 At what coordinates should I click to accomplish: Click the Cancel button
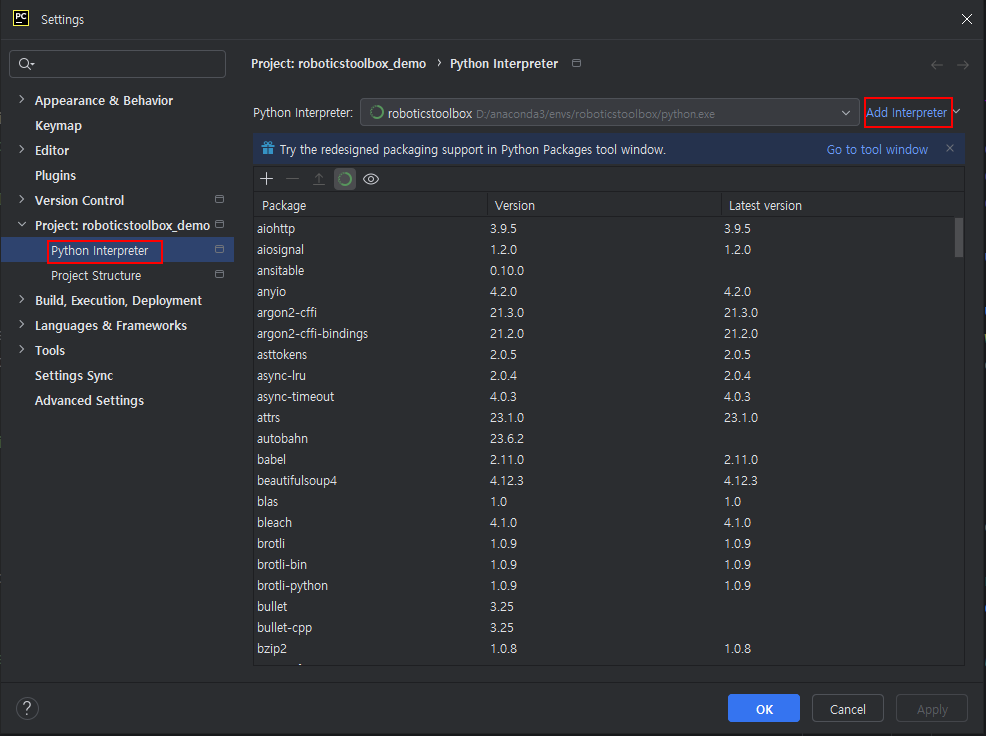pos(847,709)
